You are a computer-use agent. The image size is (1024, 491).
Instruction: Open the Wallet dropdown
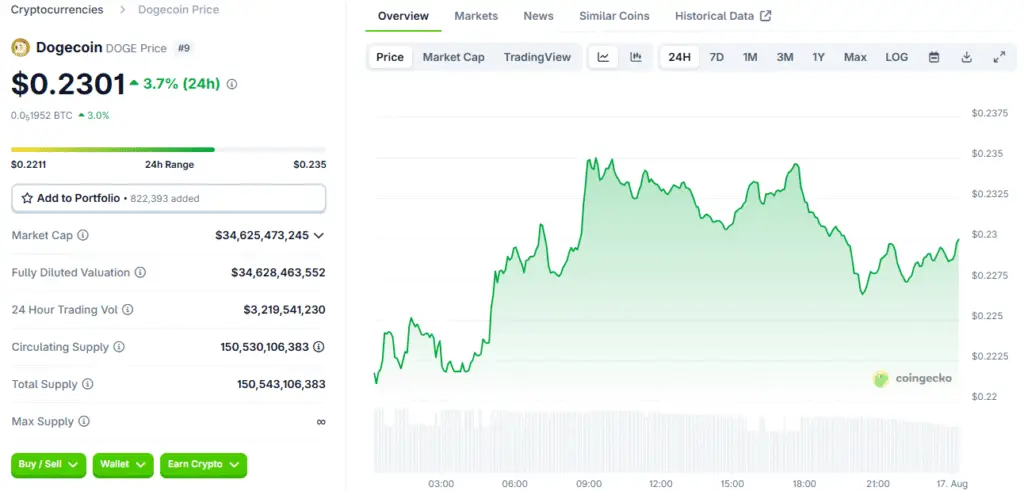(123, 464)
